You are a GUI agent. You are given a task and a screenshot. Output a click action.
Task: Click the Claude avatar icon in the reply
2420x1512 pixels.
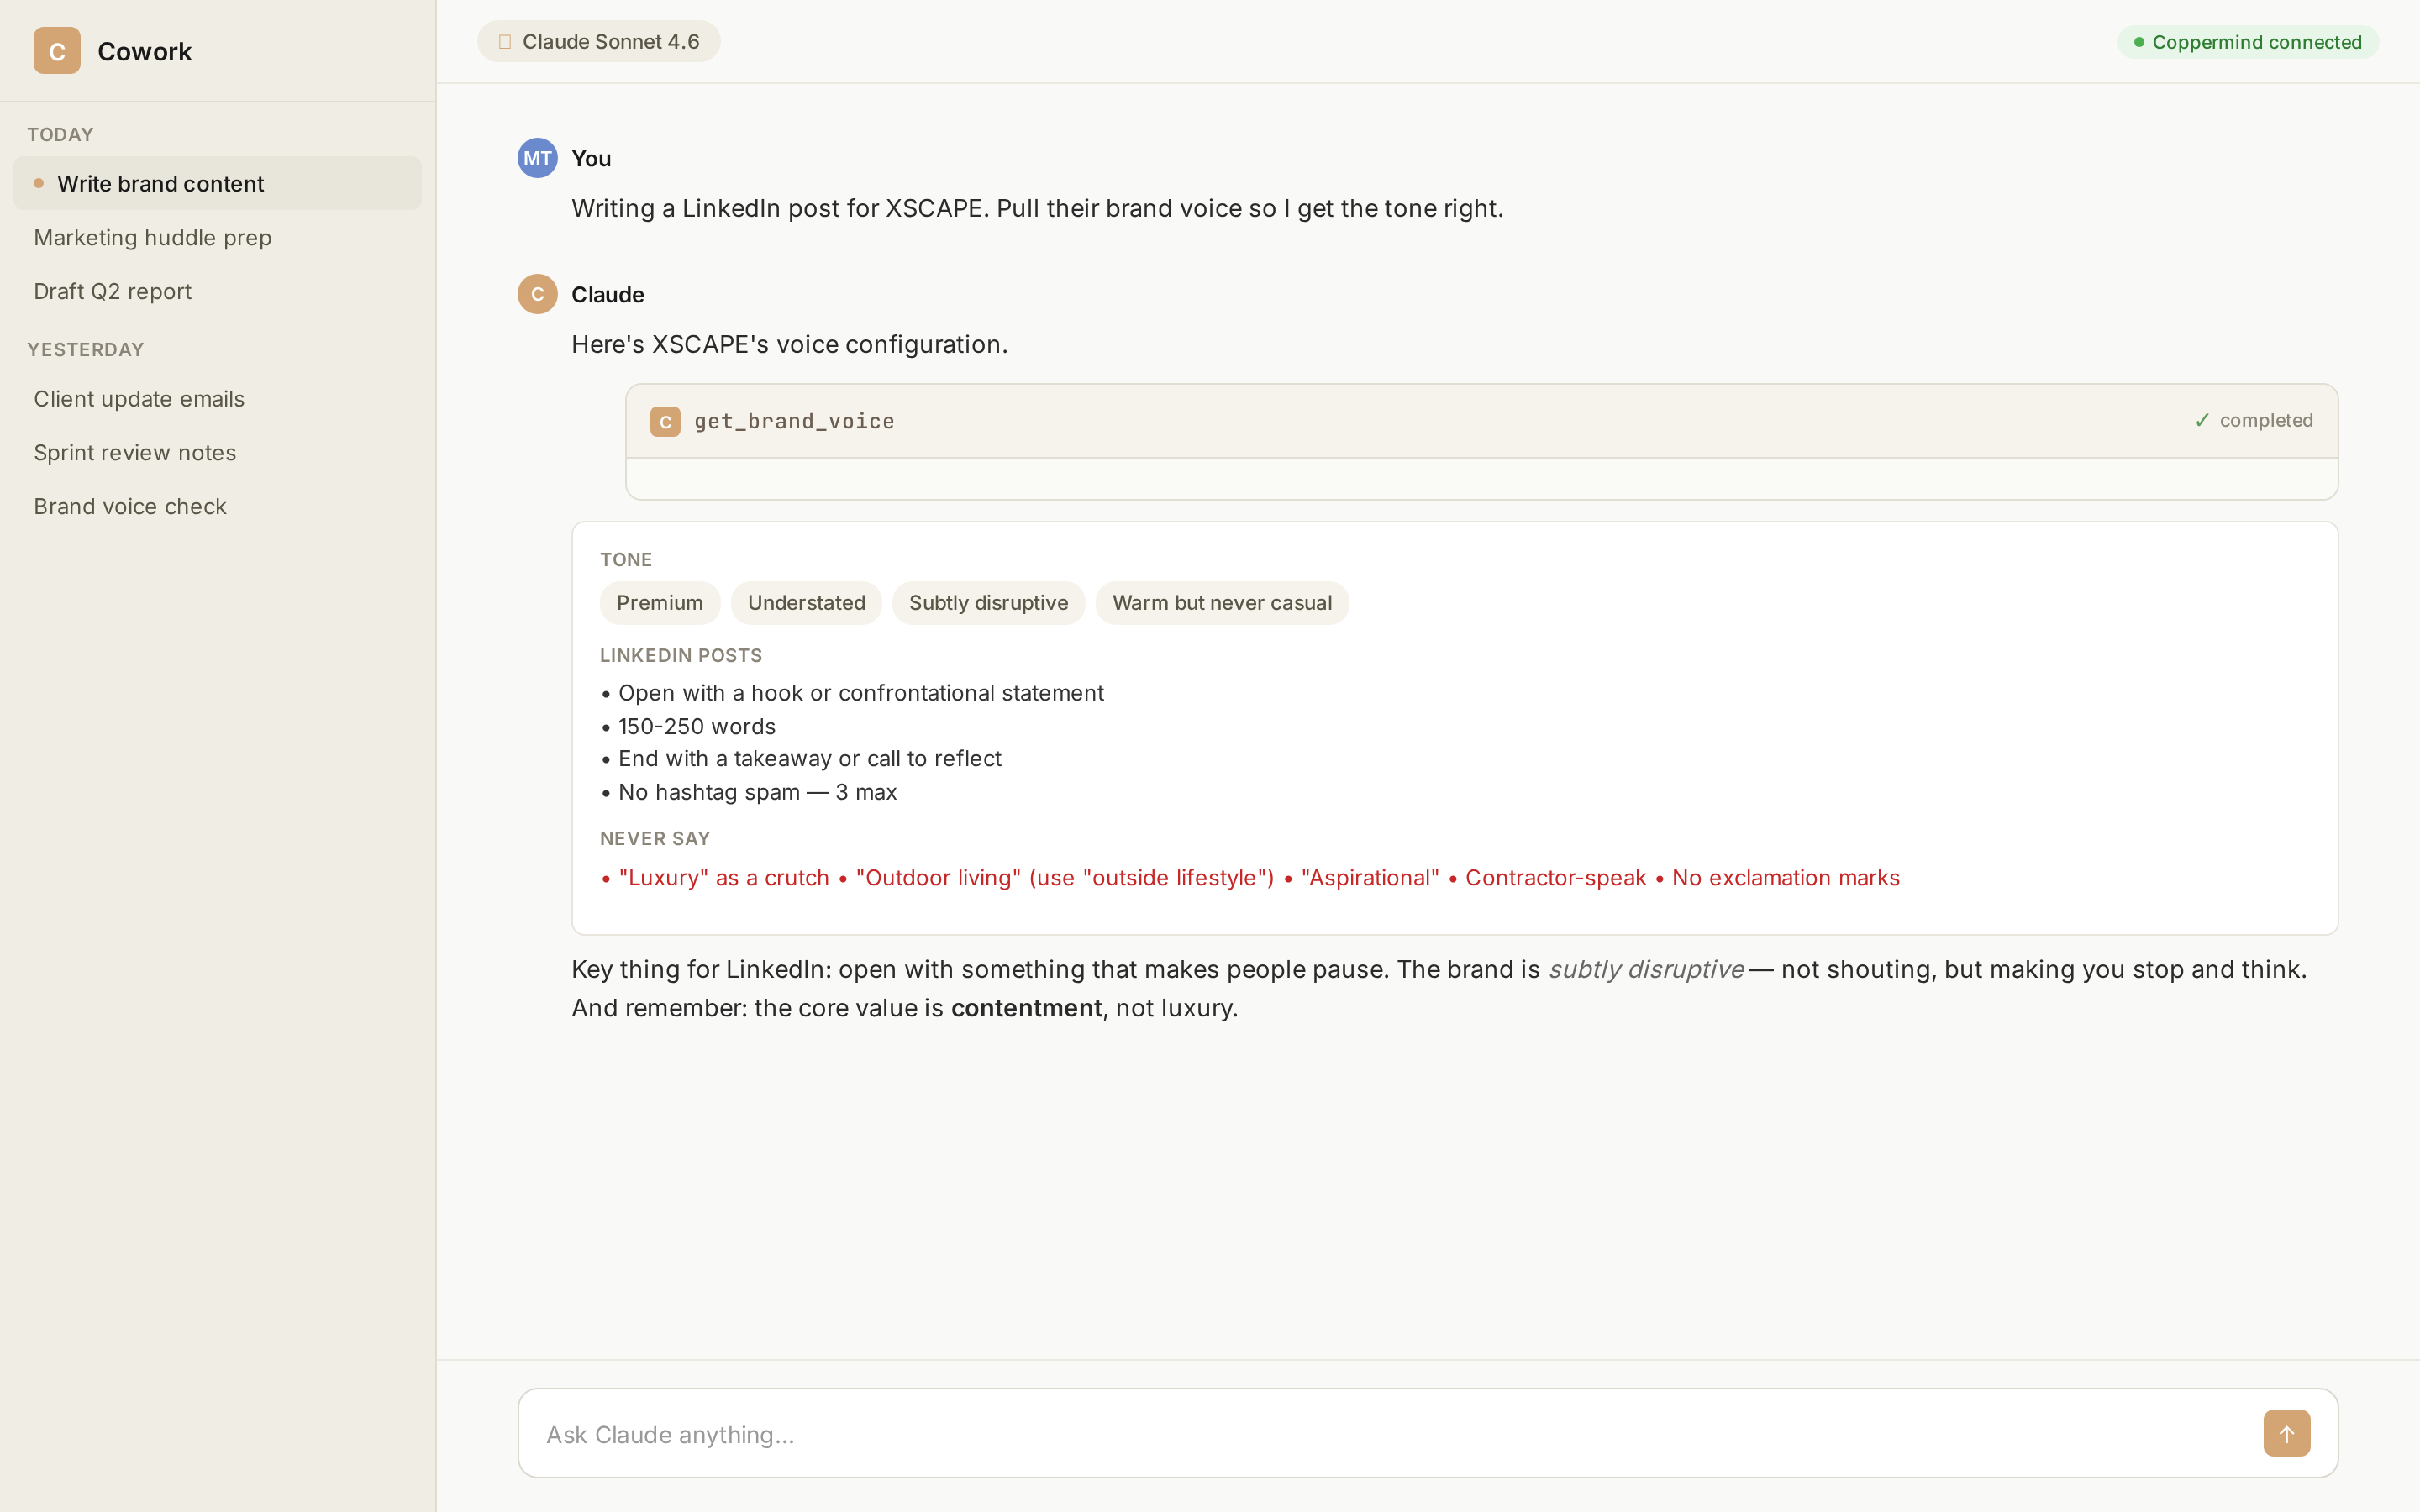pos(537,294)
